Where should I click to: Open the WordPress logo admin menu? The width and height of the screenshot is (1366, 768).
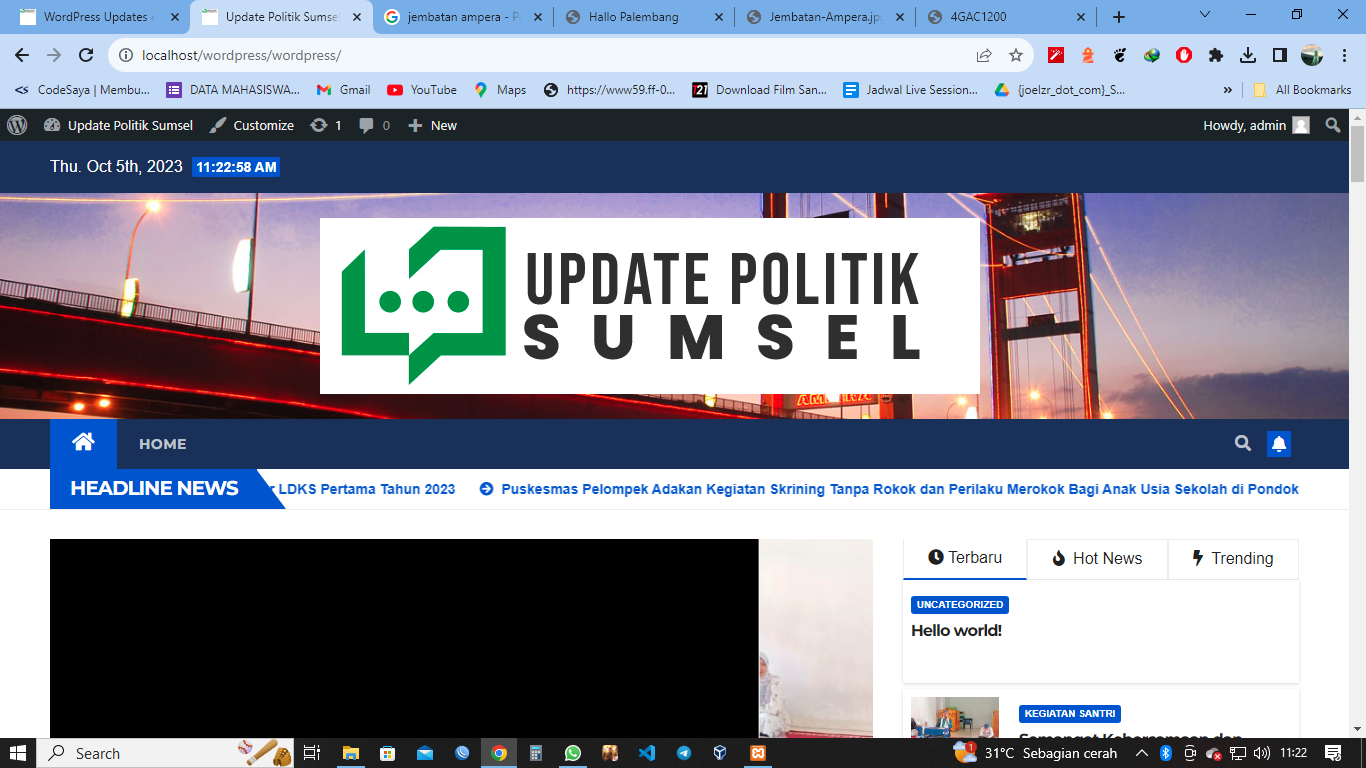[x=17, y=125]
